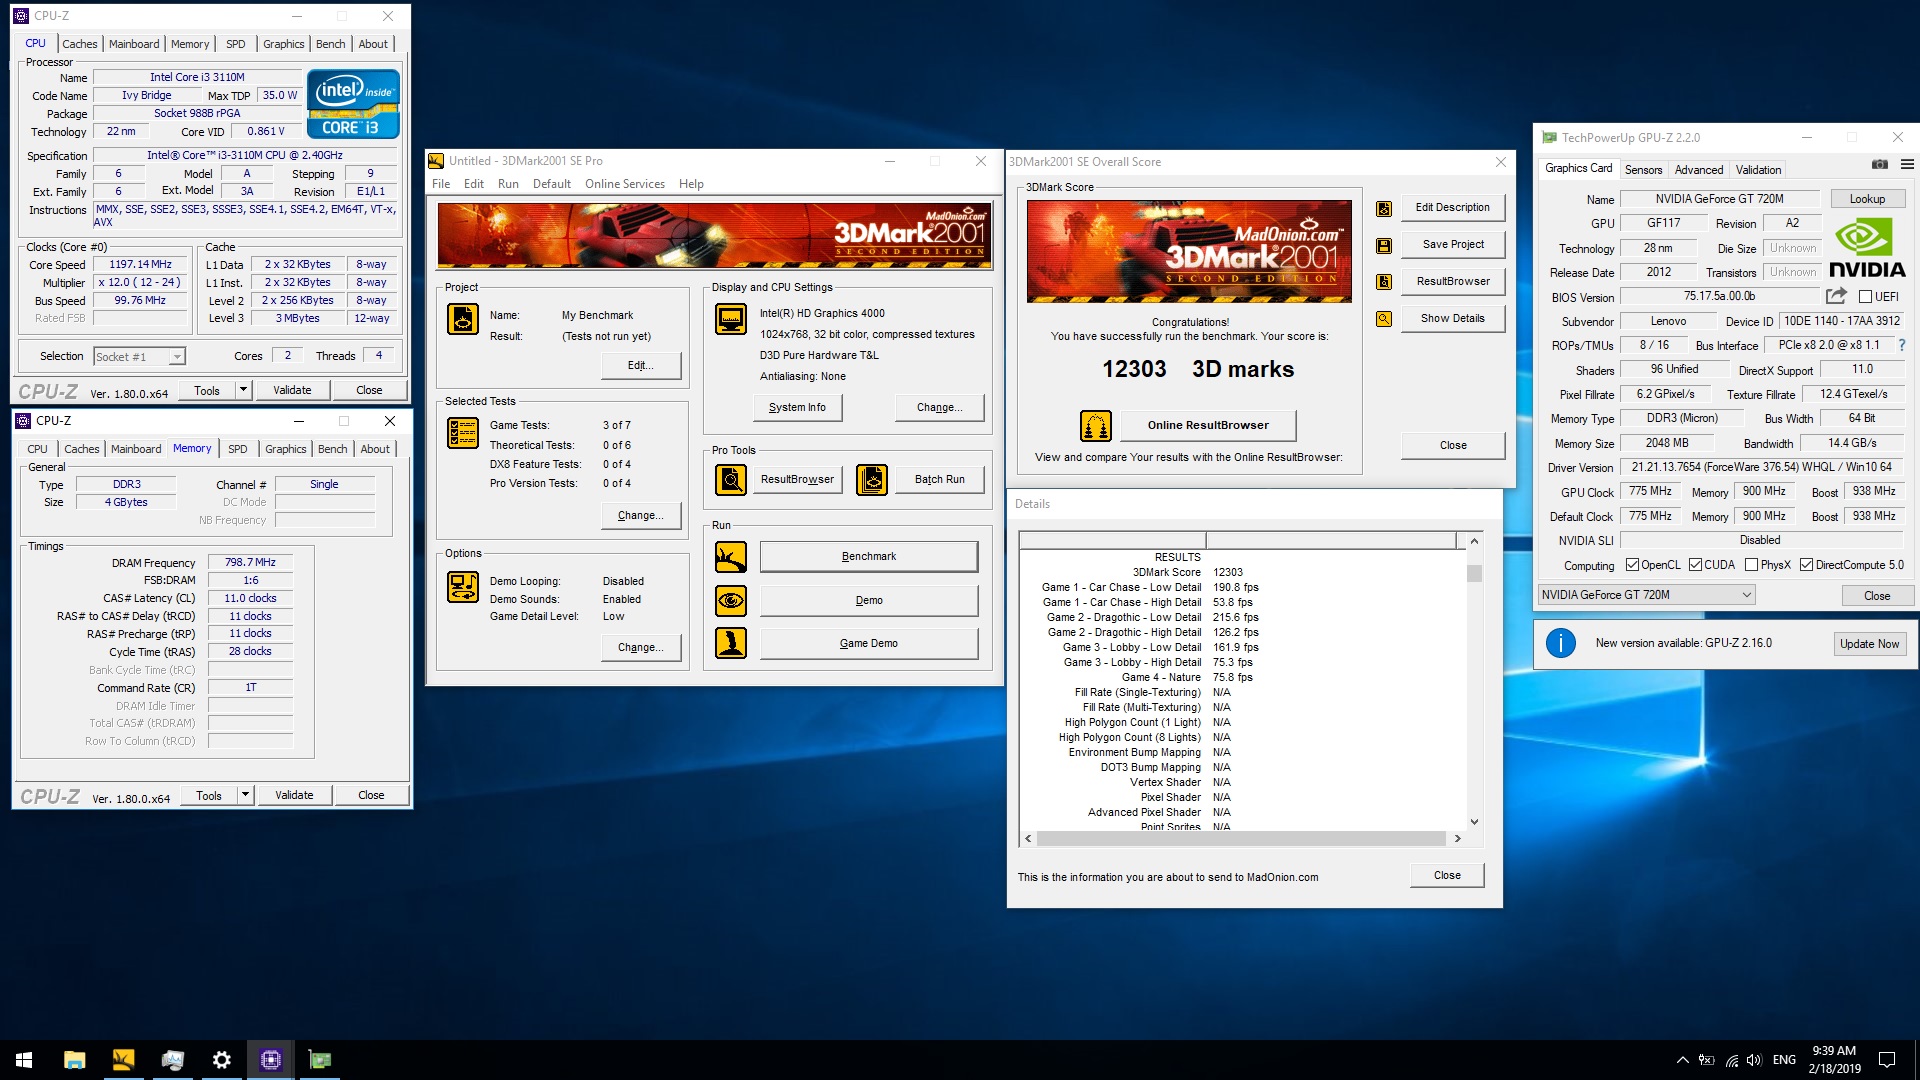Show hidden system tray icons chevron
This screenshot has width=1920, height=1080.
click(x=1682, y=1060)
